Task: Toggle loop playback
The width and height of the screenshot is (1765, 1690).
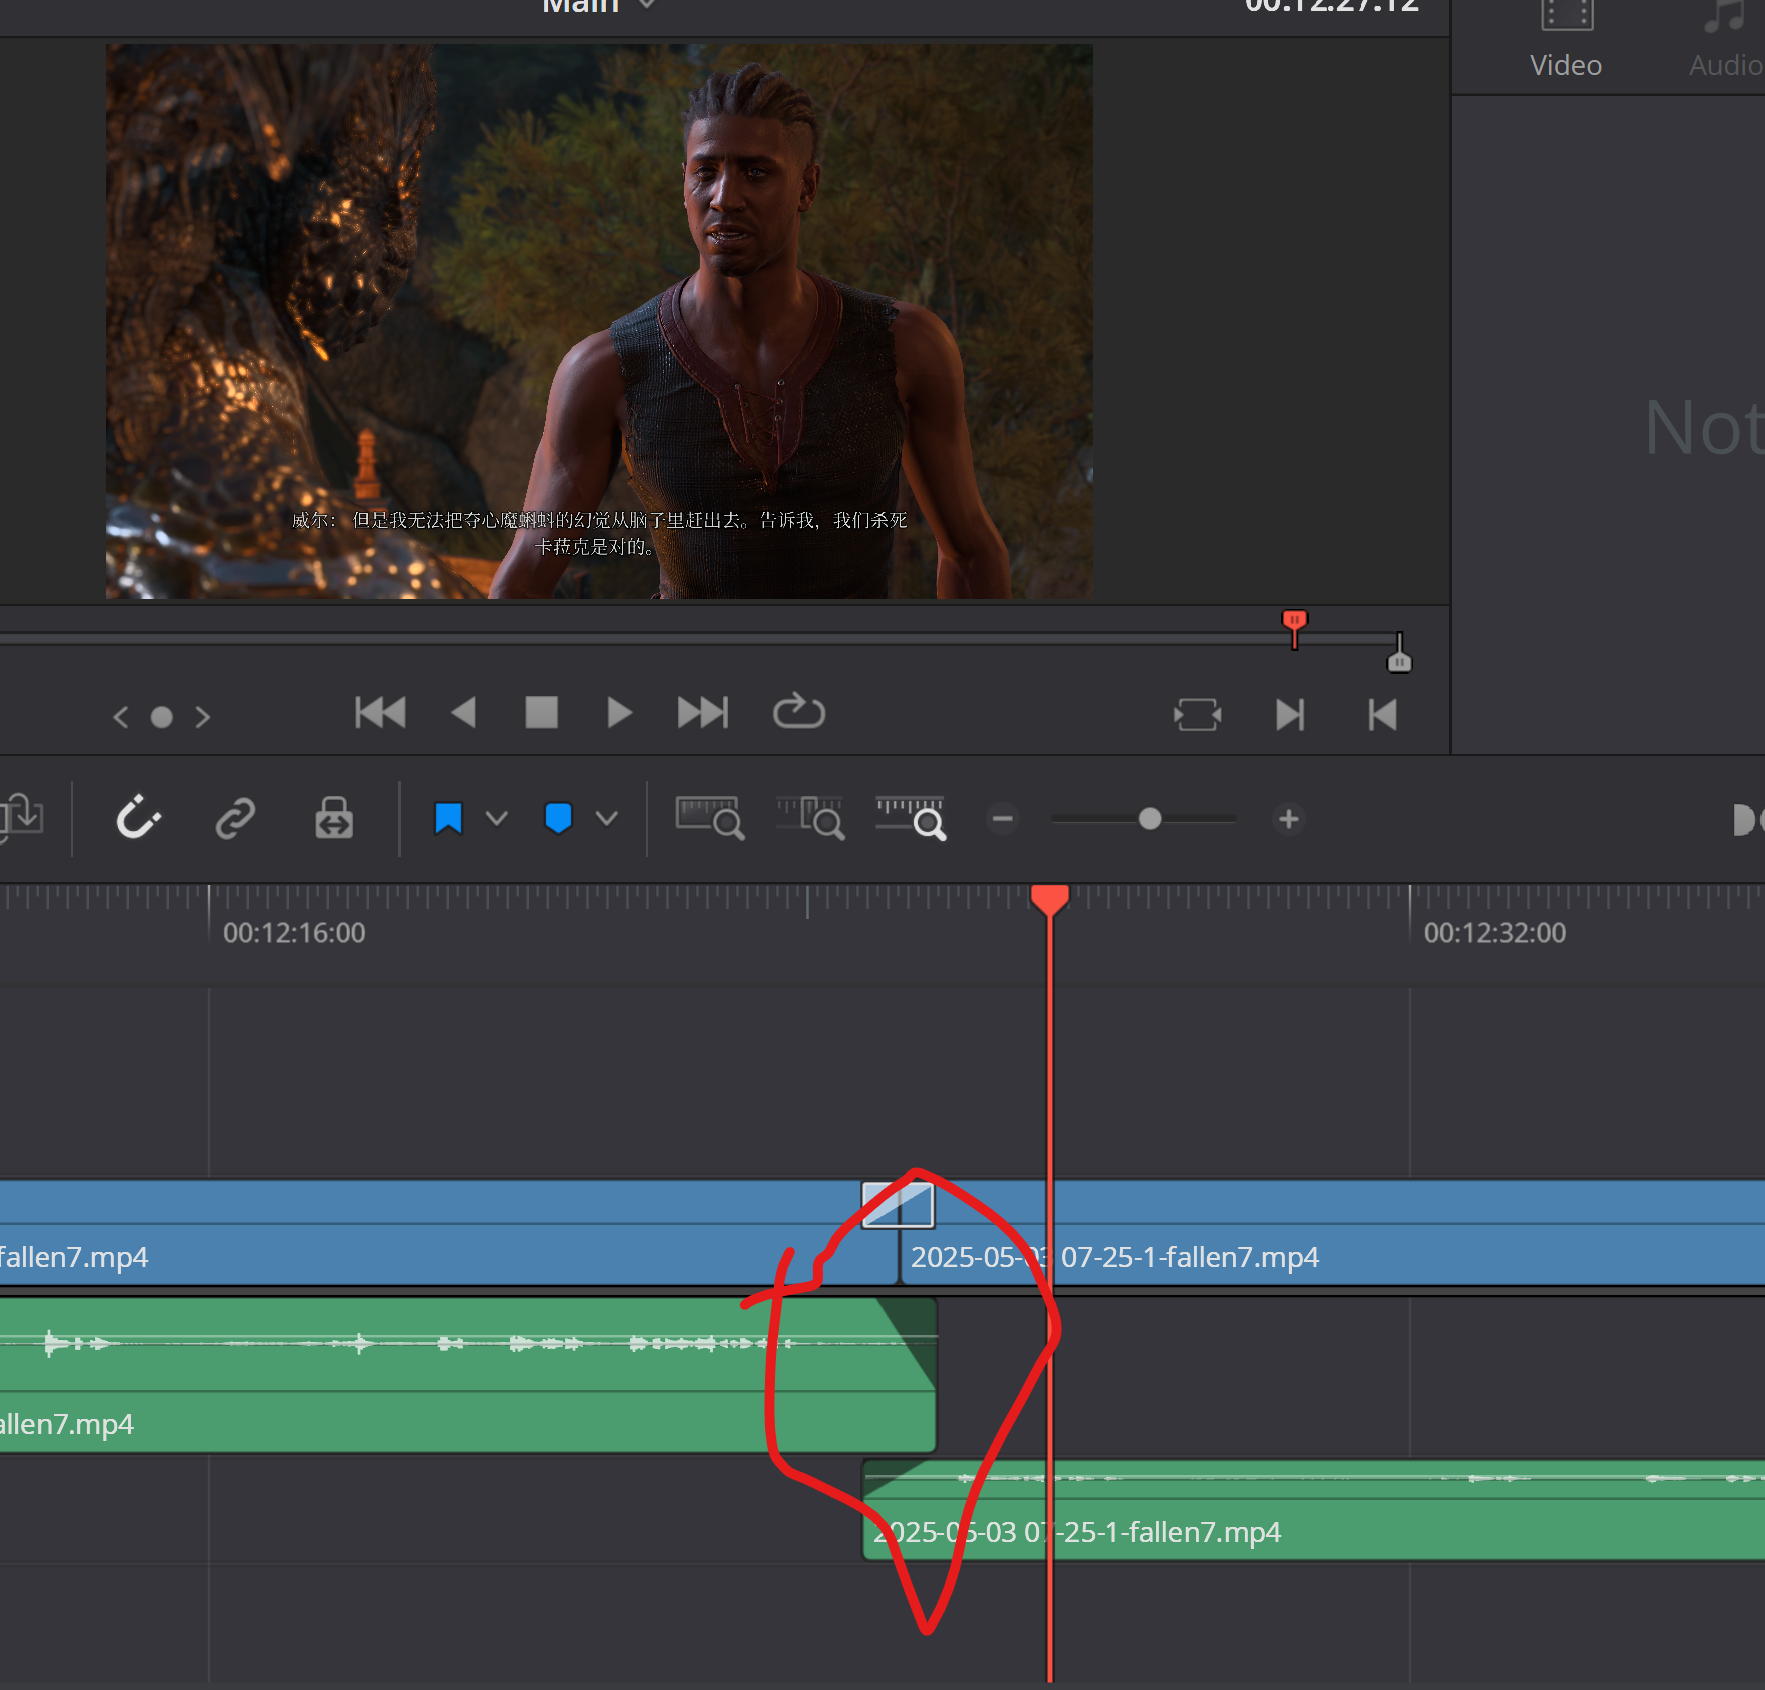Action: 799,711
